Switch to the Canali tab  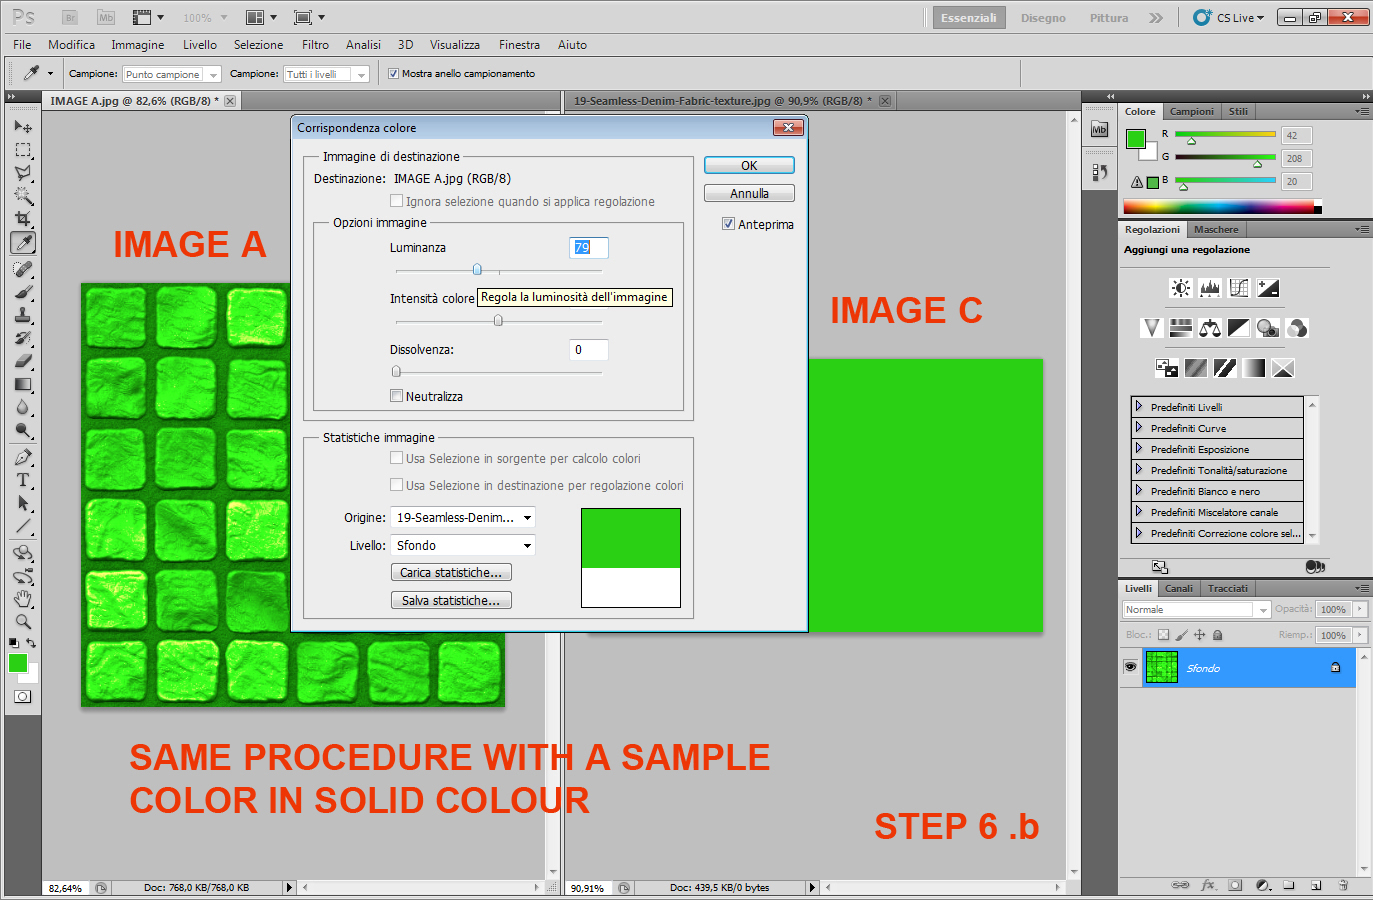tap(1179, 588)
